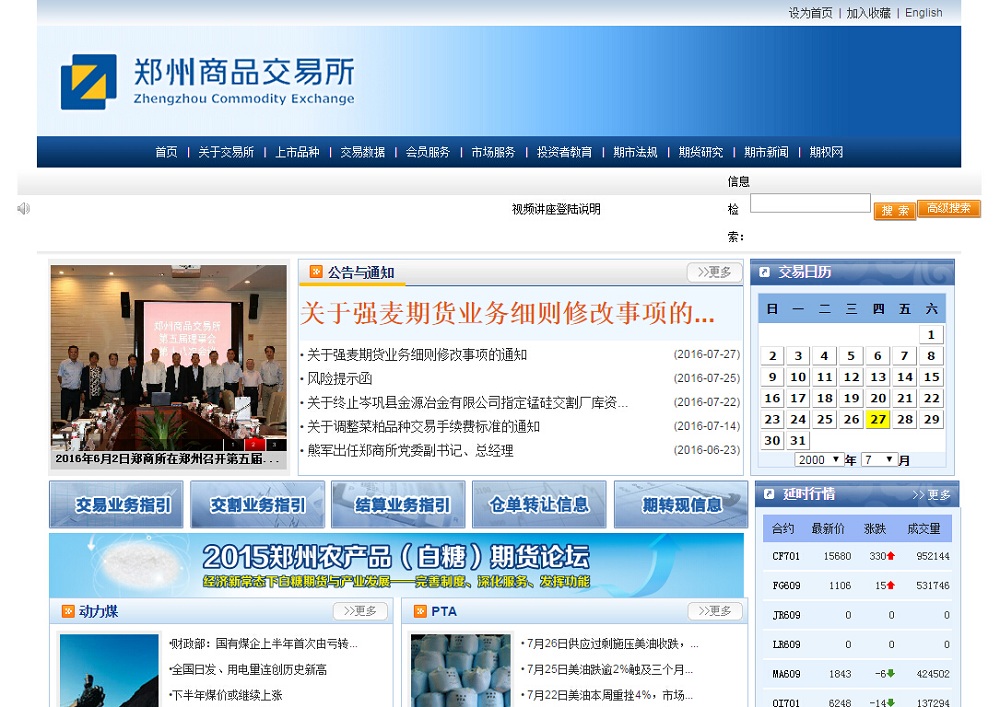Click contract FG609 in quotes table
Image resolution: width=1000 pixels, height=707 pixels.
786,585
